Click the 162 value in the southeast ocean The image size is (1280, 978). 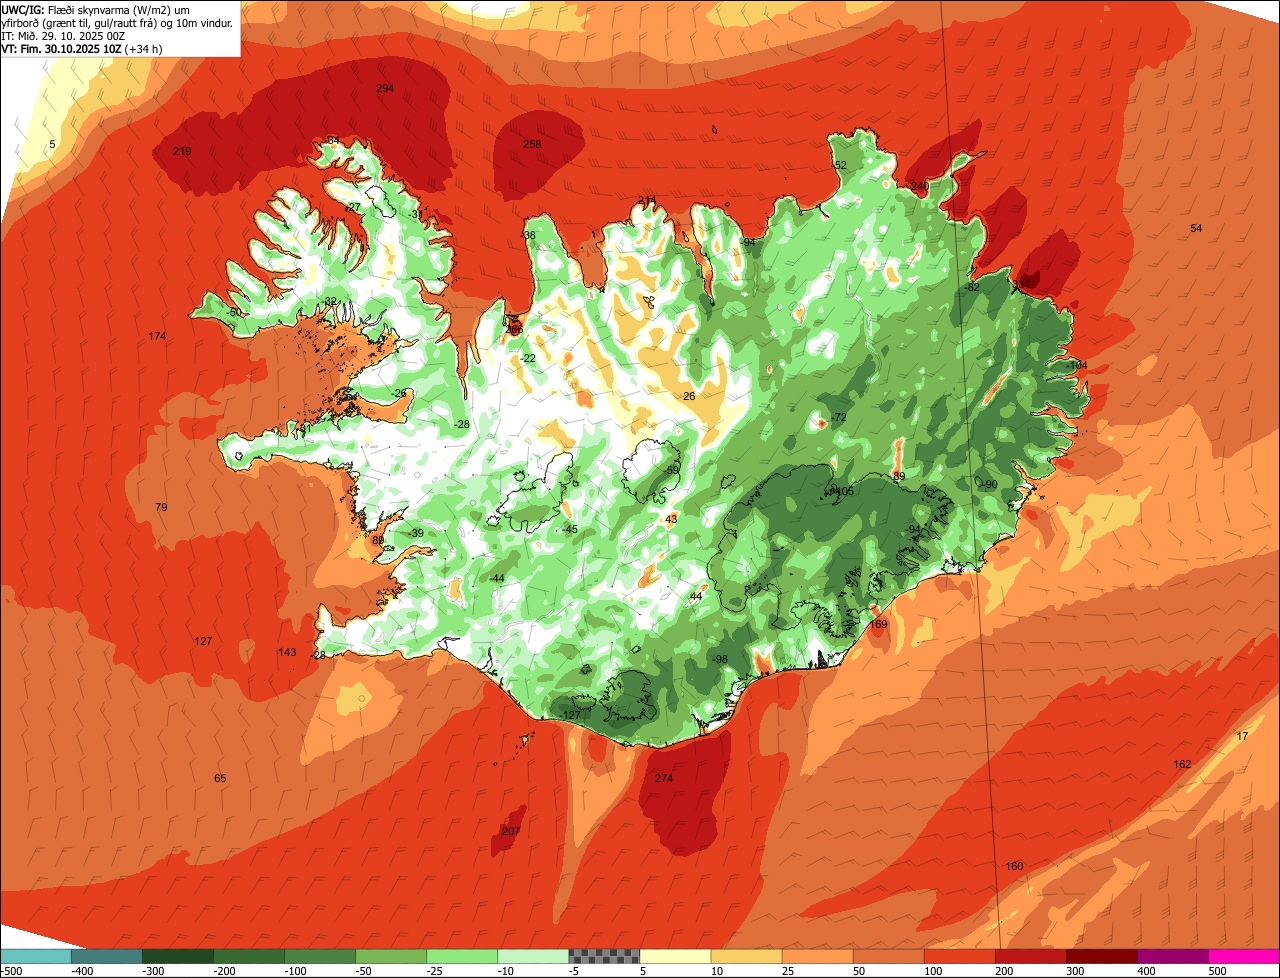tap(1182, 764)
